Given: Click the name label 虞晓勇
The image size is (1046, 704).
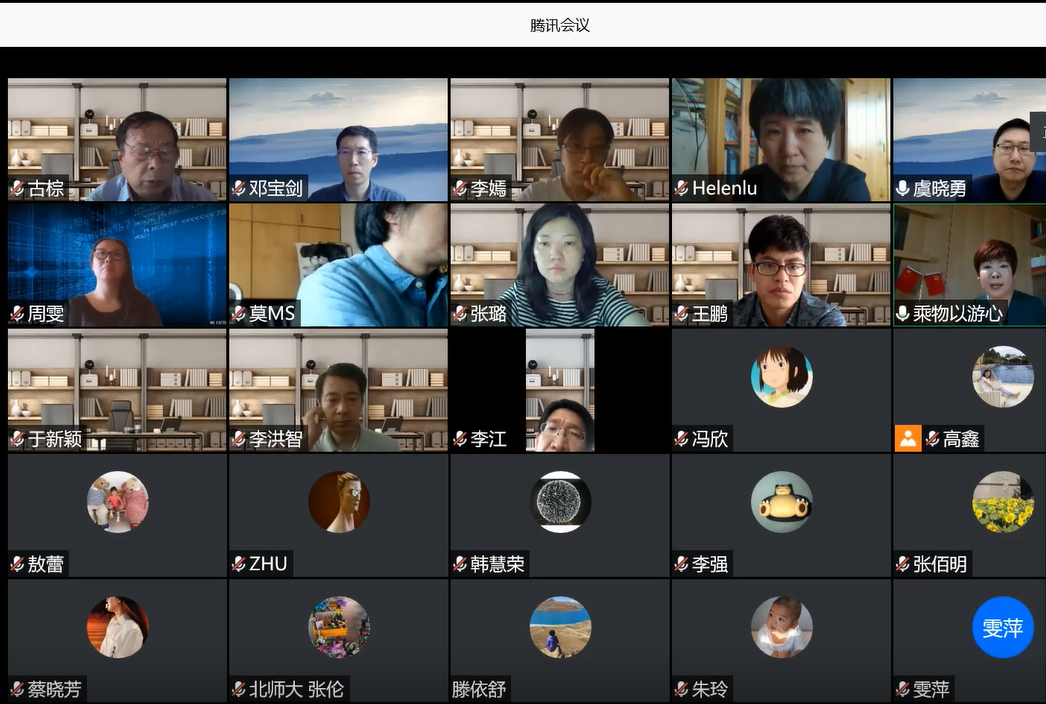Looking at the screenshot, I should point(939,189).
